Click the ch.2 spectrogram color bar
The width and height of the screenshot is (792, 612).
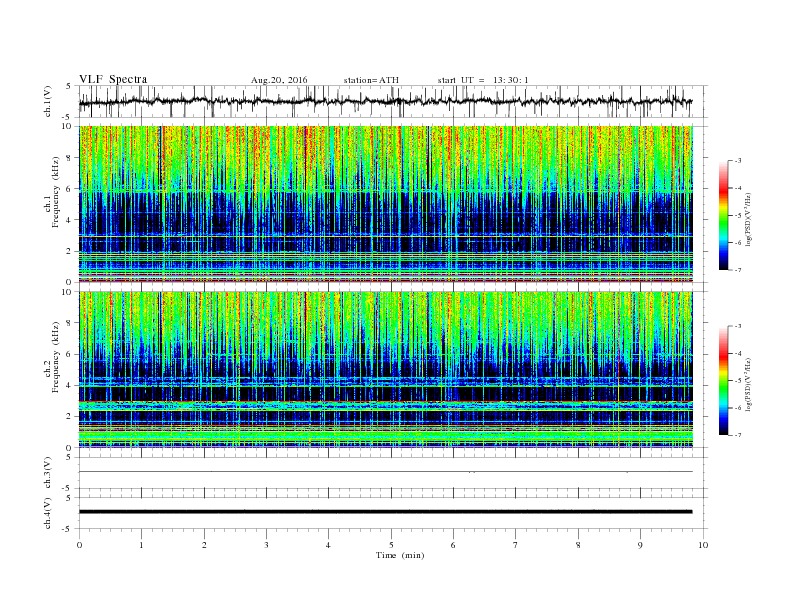(x=723, y=380)
